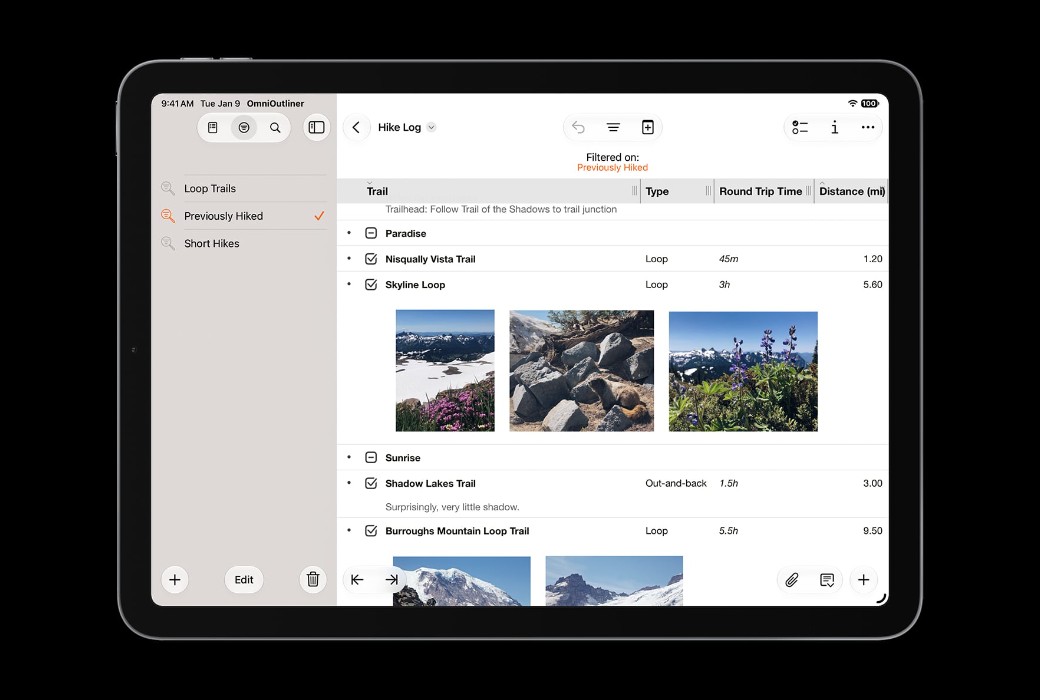Click Short Hikes magnifier filter icon
This screenshot has width=1040, height=700.
168,244
